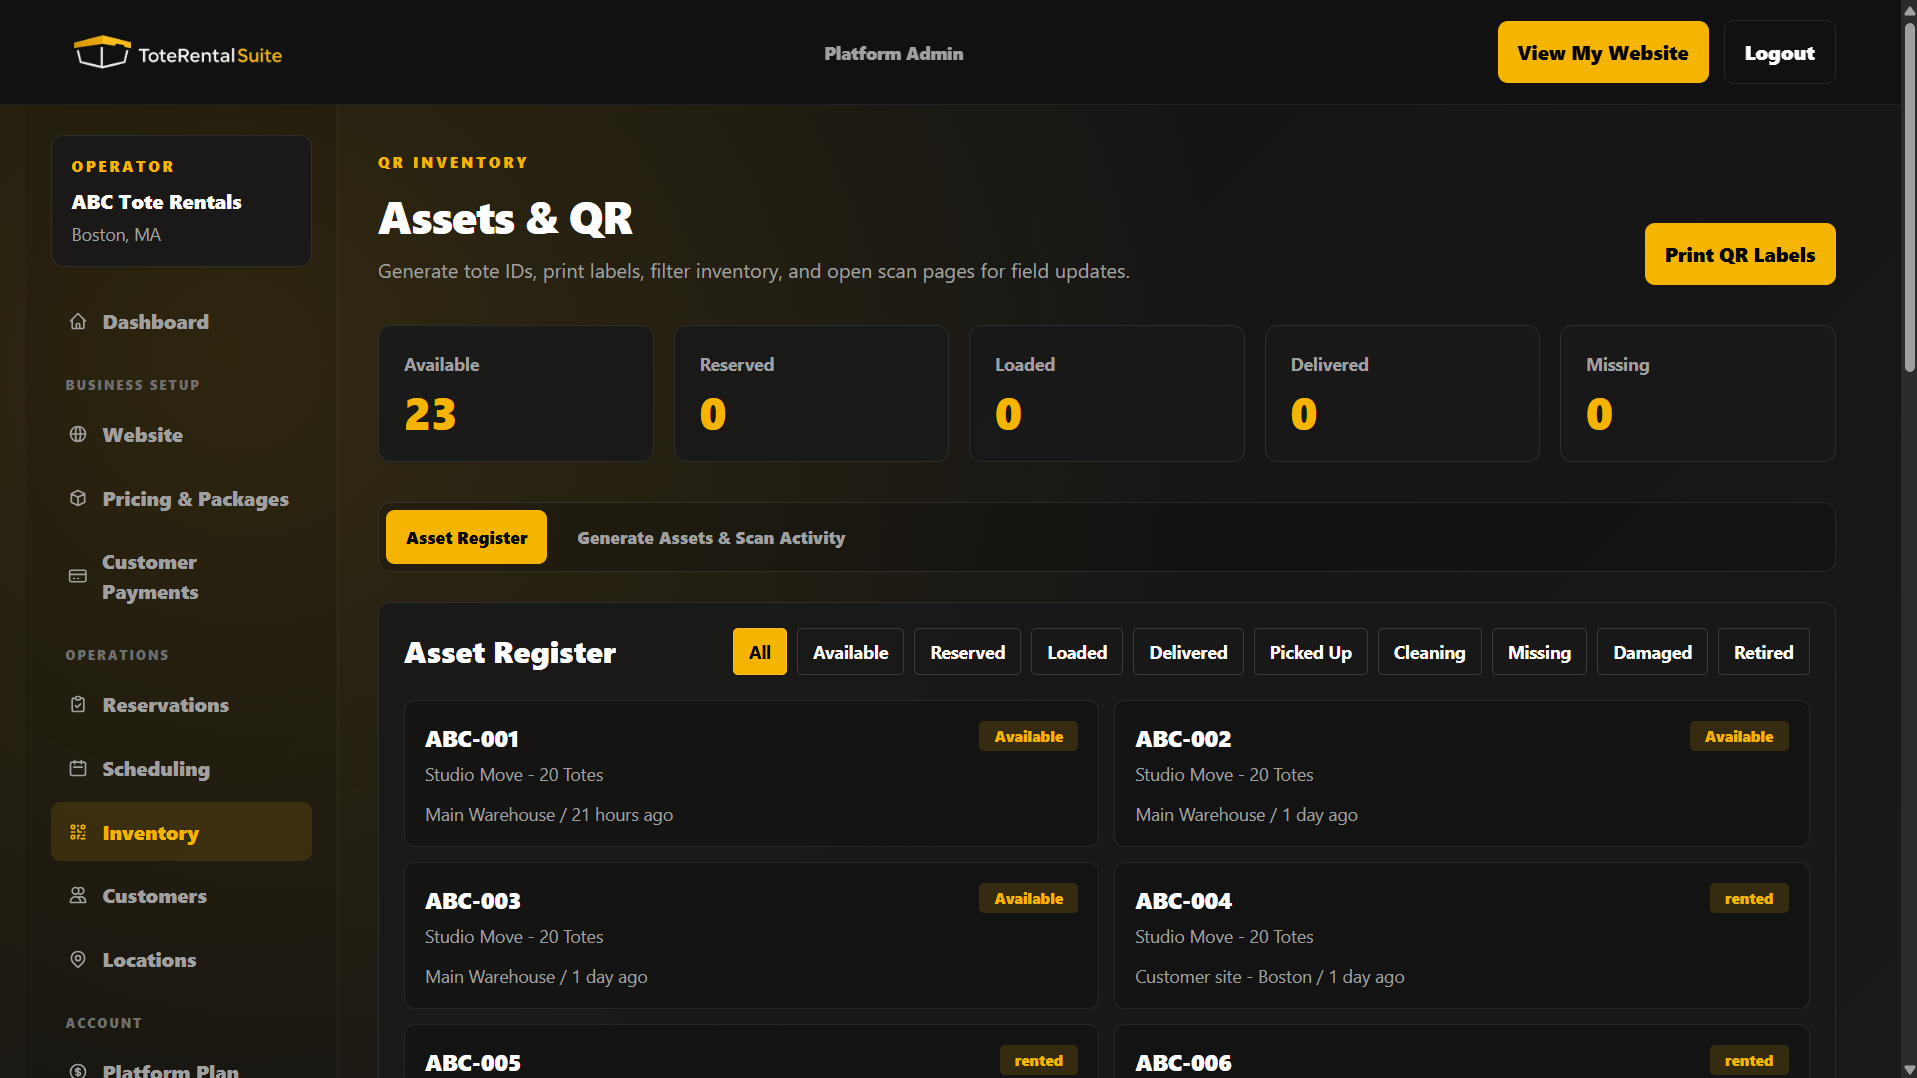Screen dimensions: 1917x1078
Task: Click the ABC-006 asset title
Action: [1183, 1062]
